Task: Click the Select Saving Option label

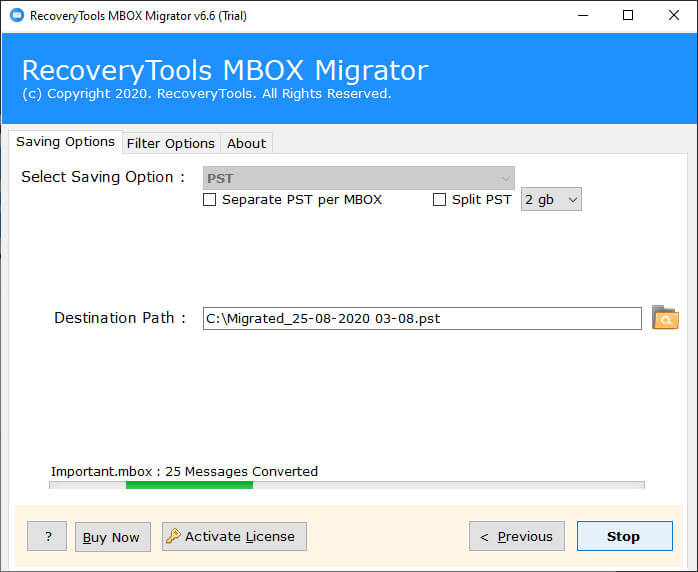Action: tap(103, 177)
